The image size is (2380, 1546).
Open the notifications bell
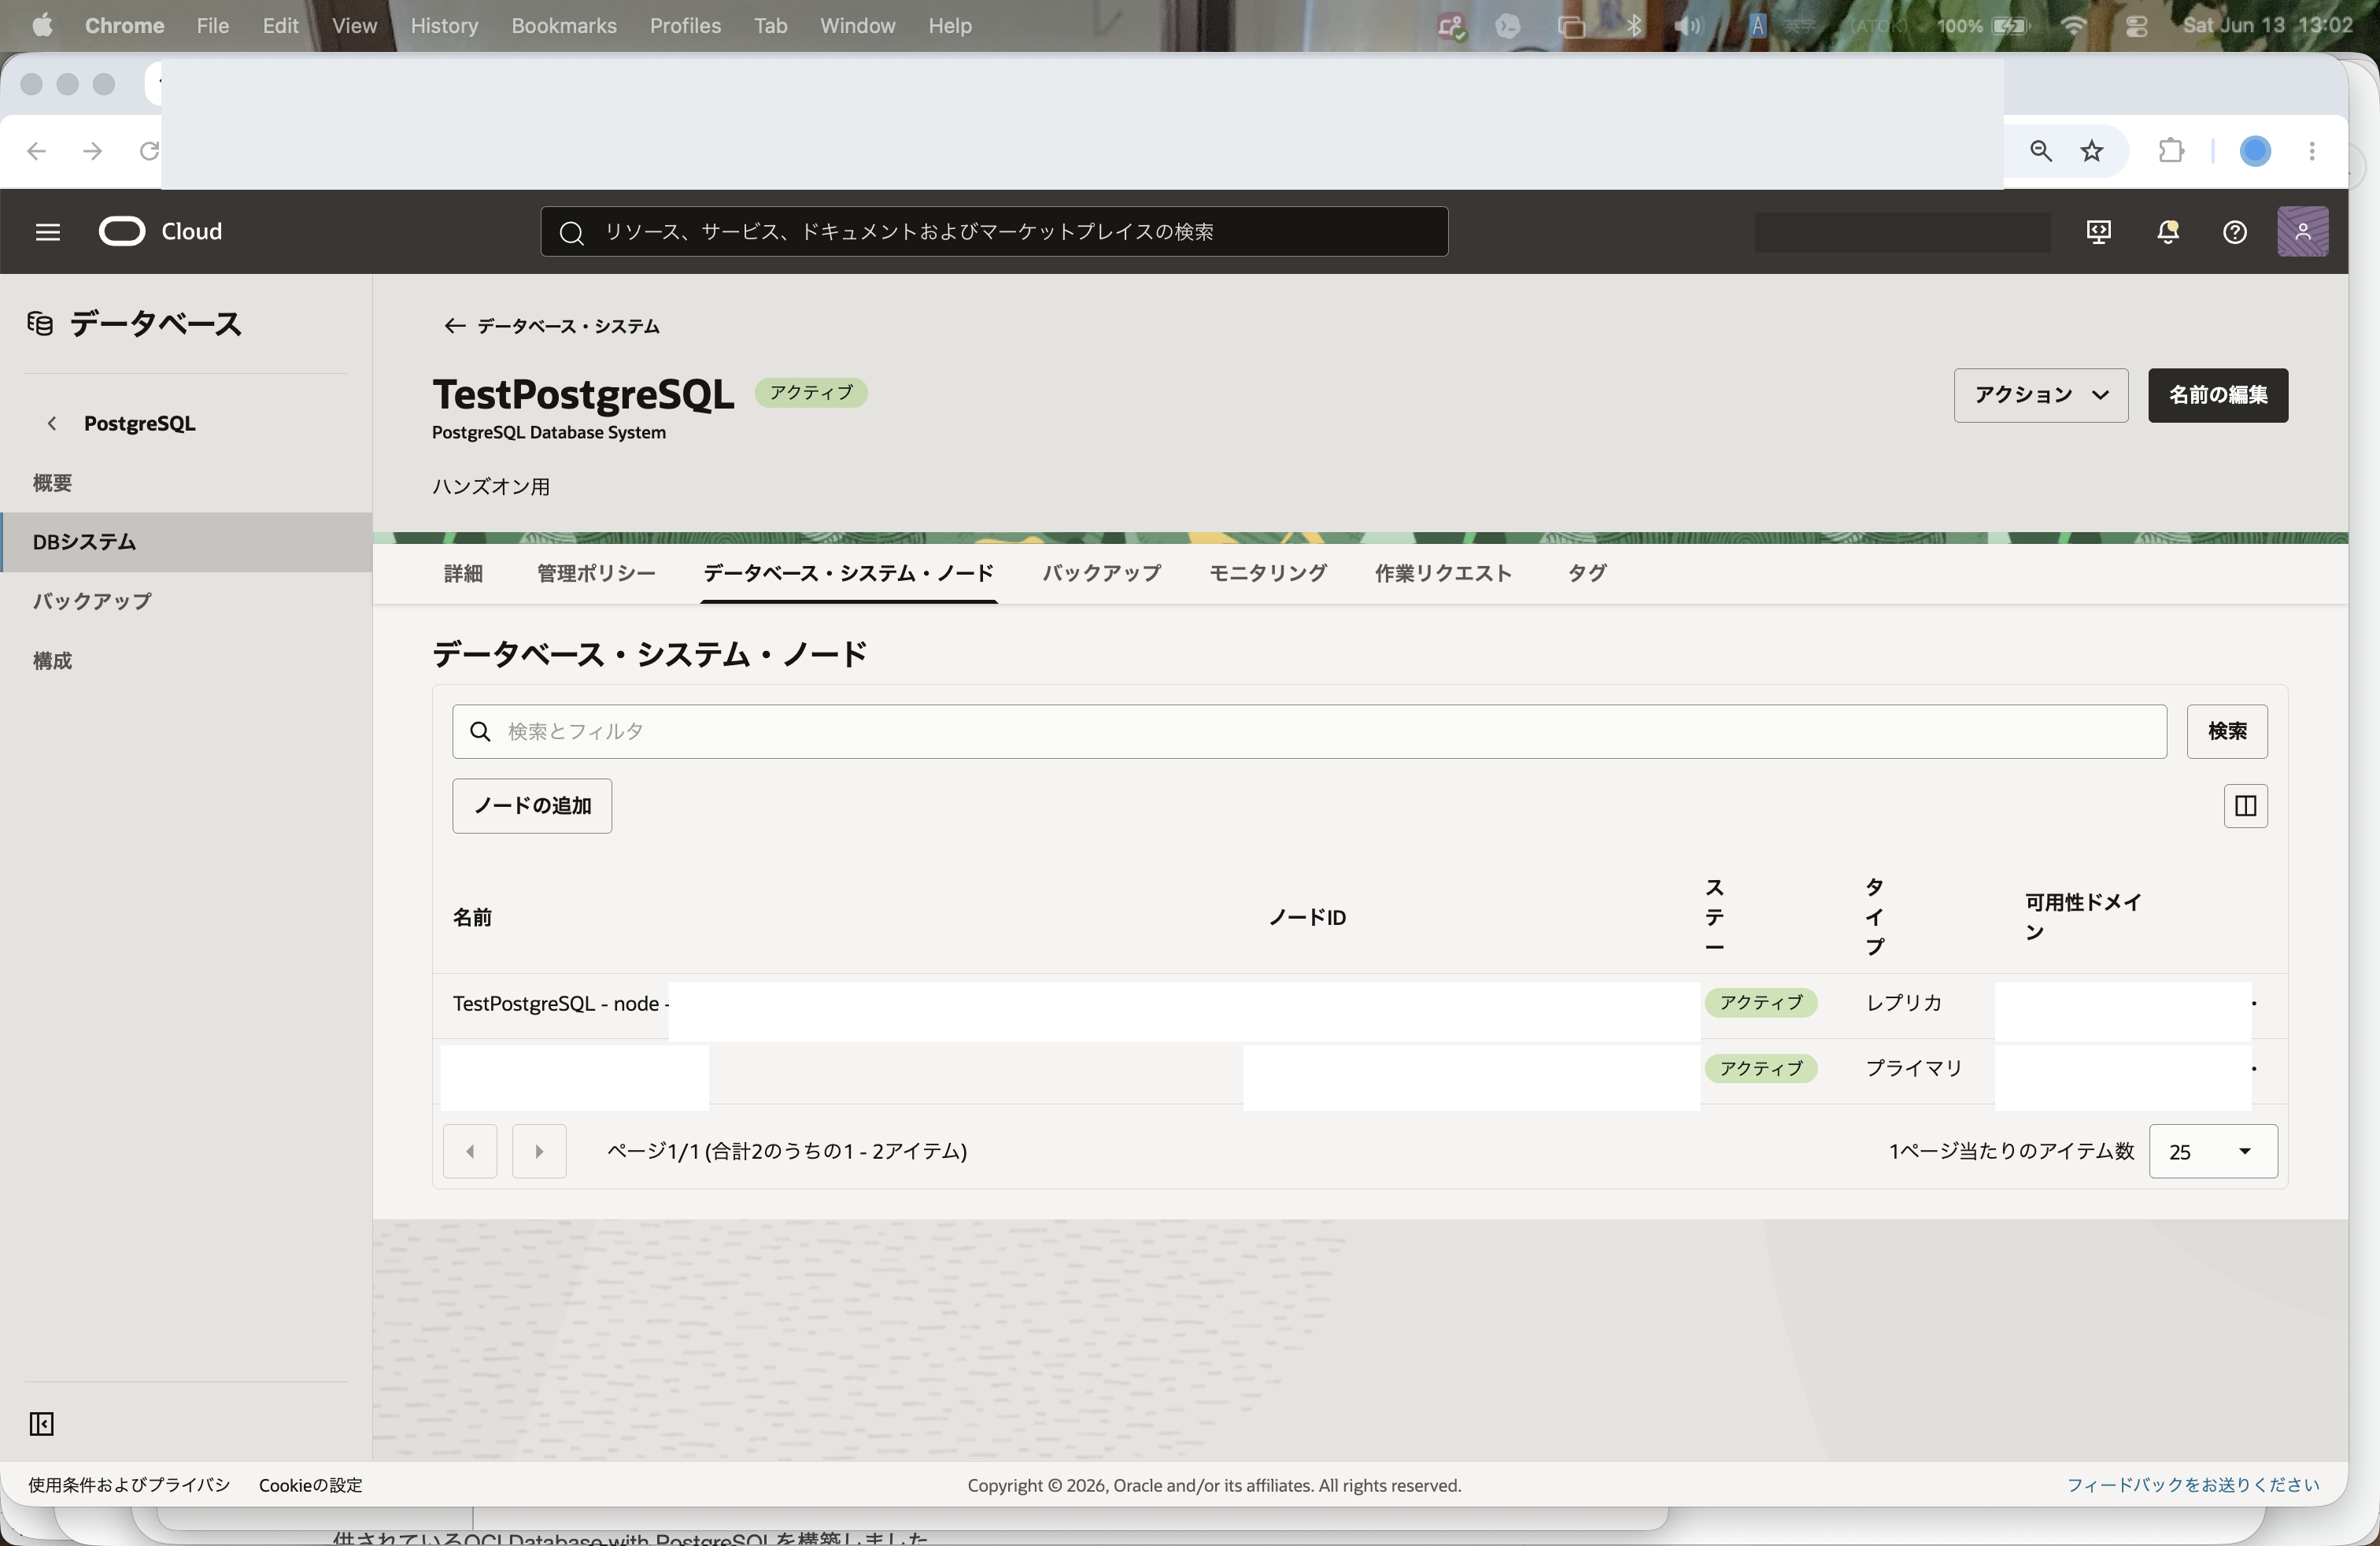[x=2167, y=232]
